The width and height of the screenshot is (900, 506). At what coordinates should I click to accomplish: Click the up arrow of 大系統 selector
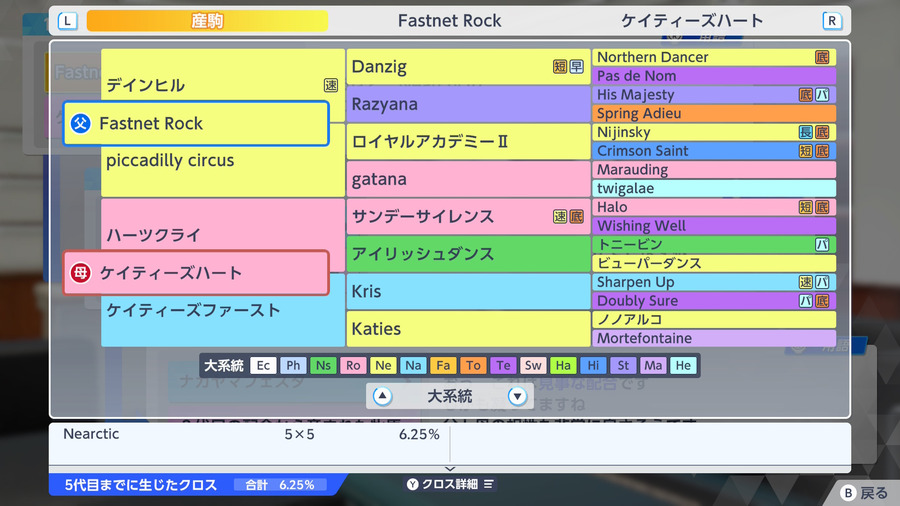coord(382,396)
